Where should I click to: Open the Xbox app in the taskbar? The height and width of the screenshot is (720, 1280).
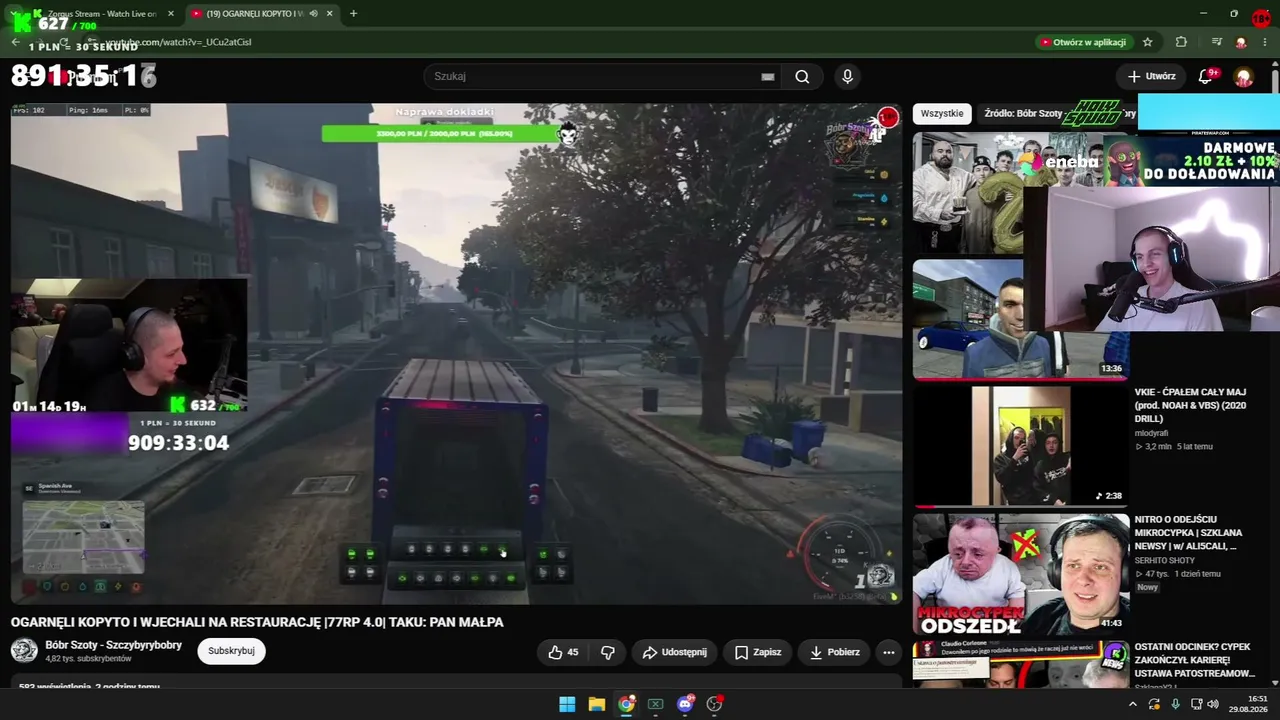point(655,704)
